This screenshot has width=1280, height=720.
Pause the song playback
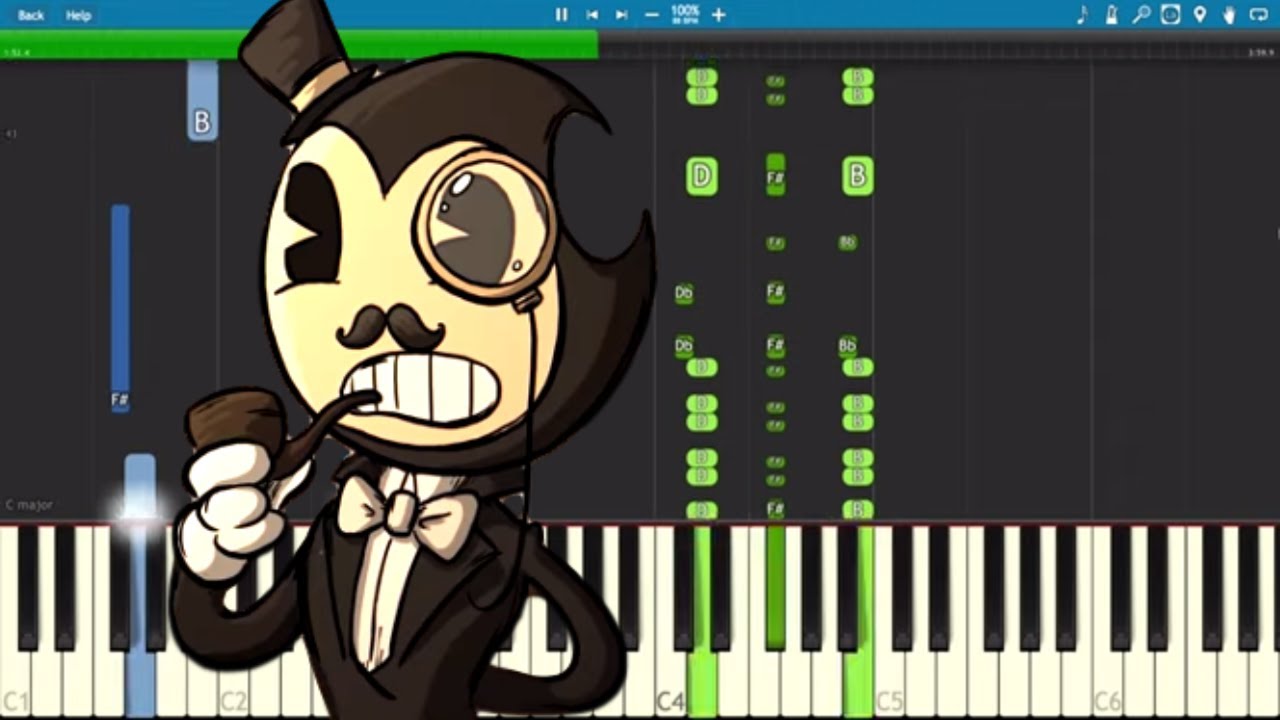(x=561, y=14)
